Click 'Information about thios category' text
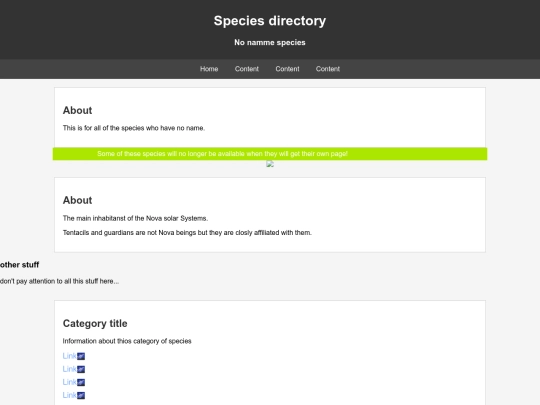 point(127,341)
